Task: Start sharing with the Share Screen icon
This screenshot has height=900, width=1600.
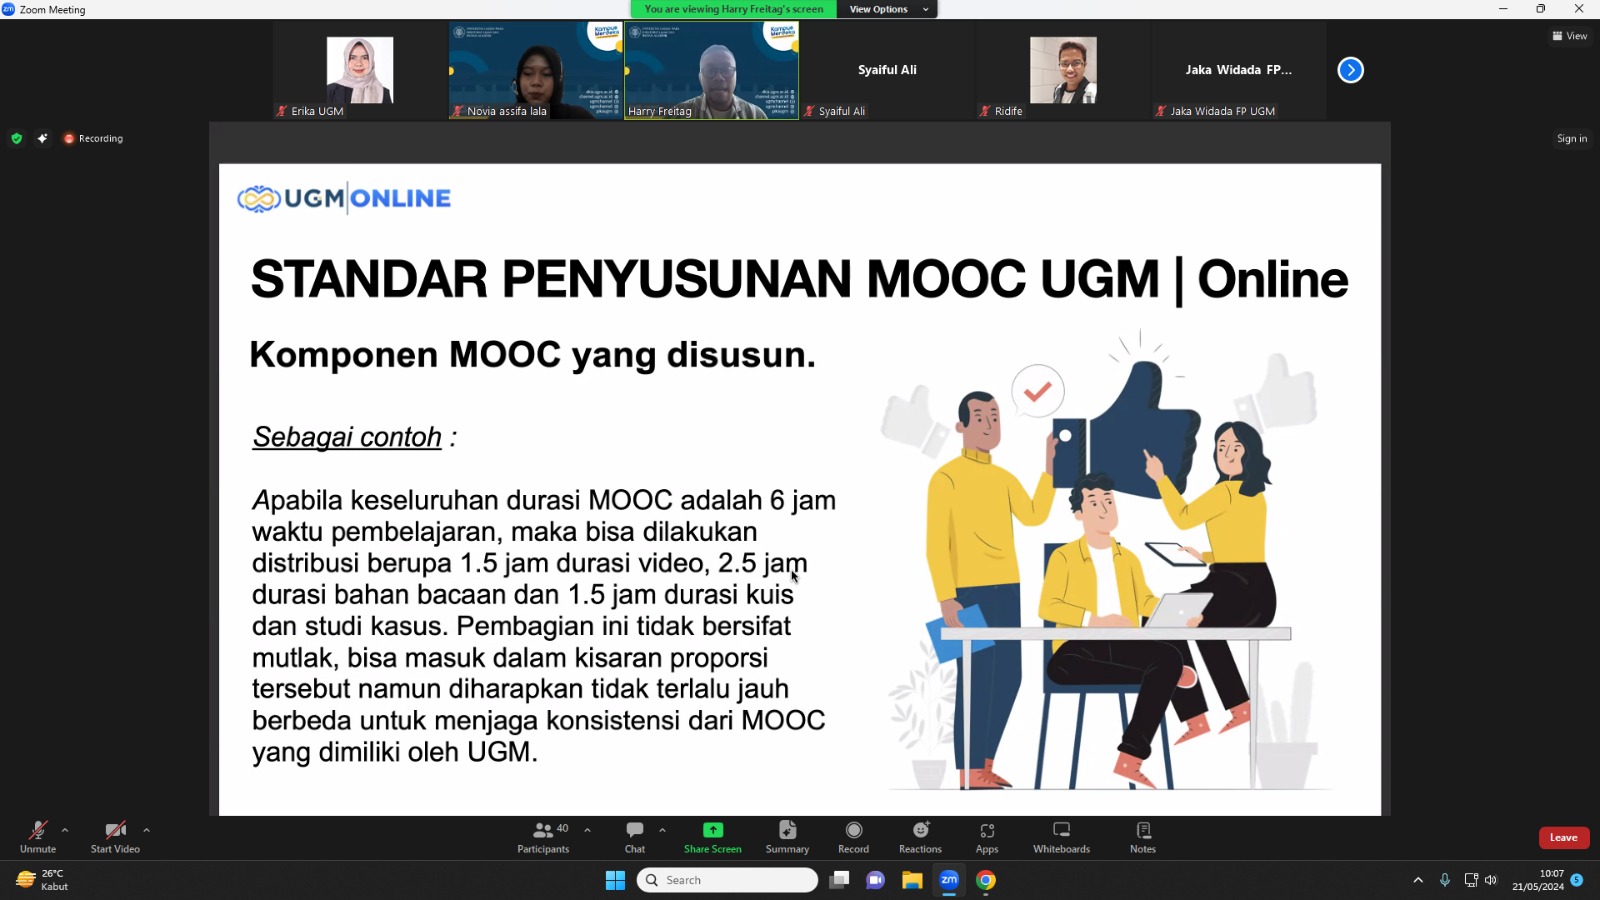Action: coord(711,836)
